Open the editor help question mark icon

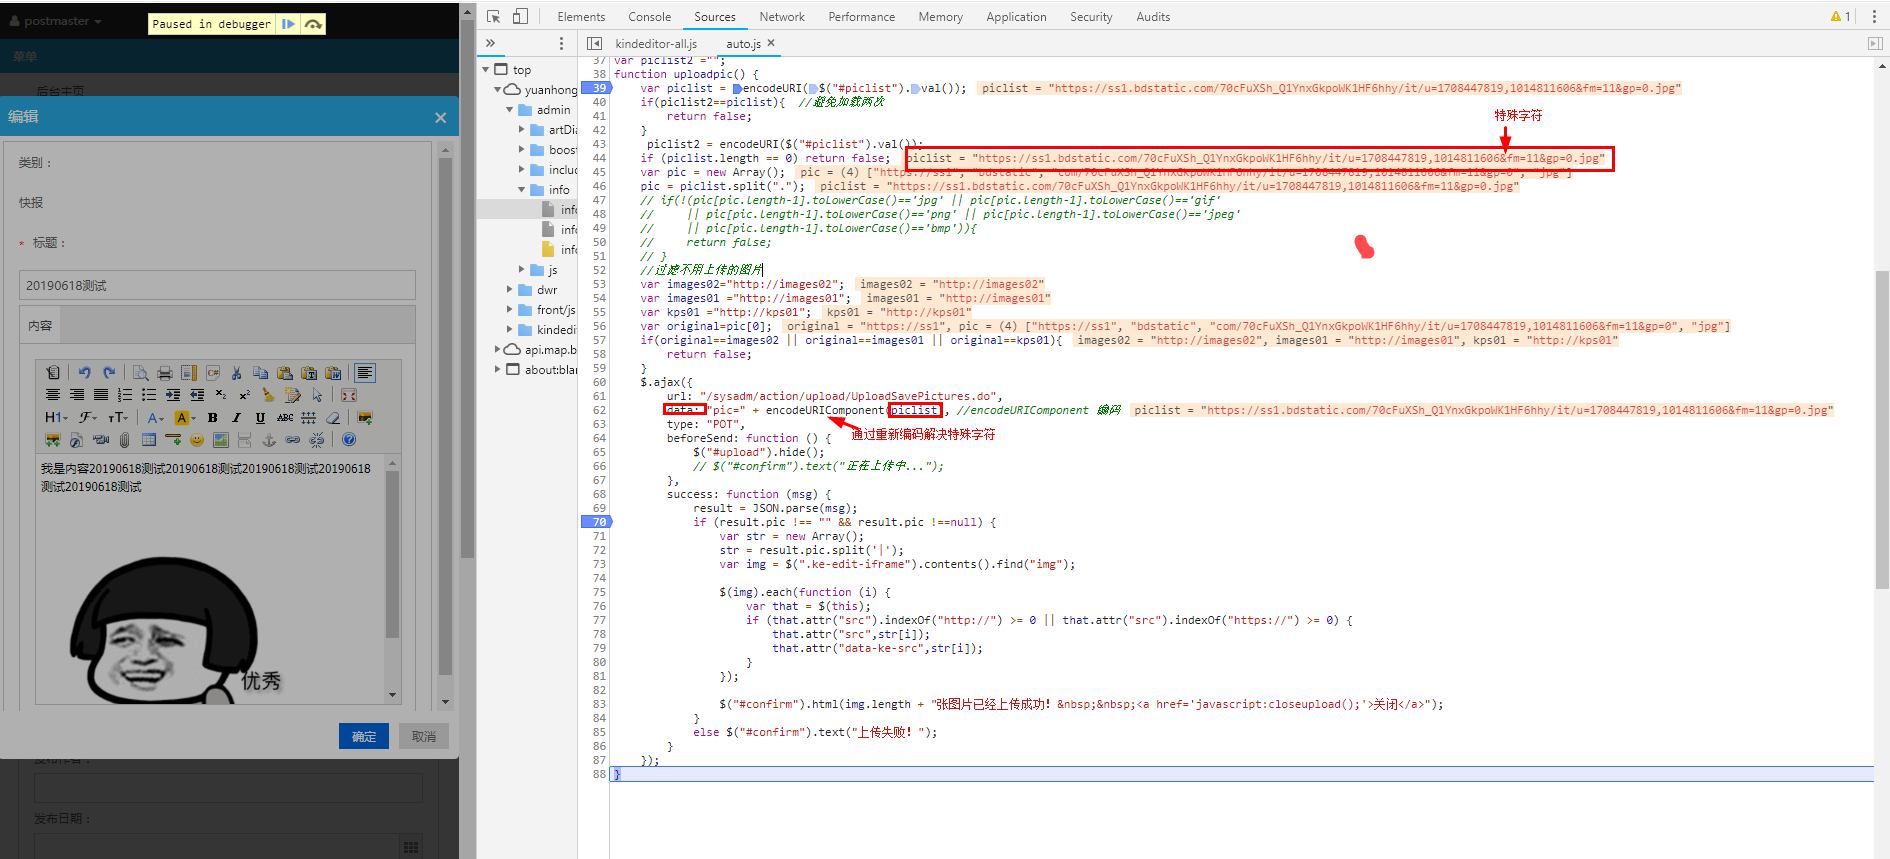tap(349, 440)
